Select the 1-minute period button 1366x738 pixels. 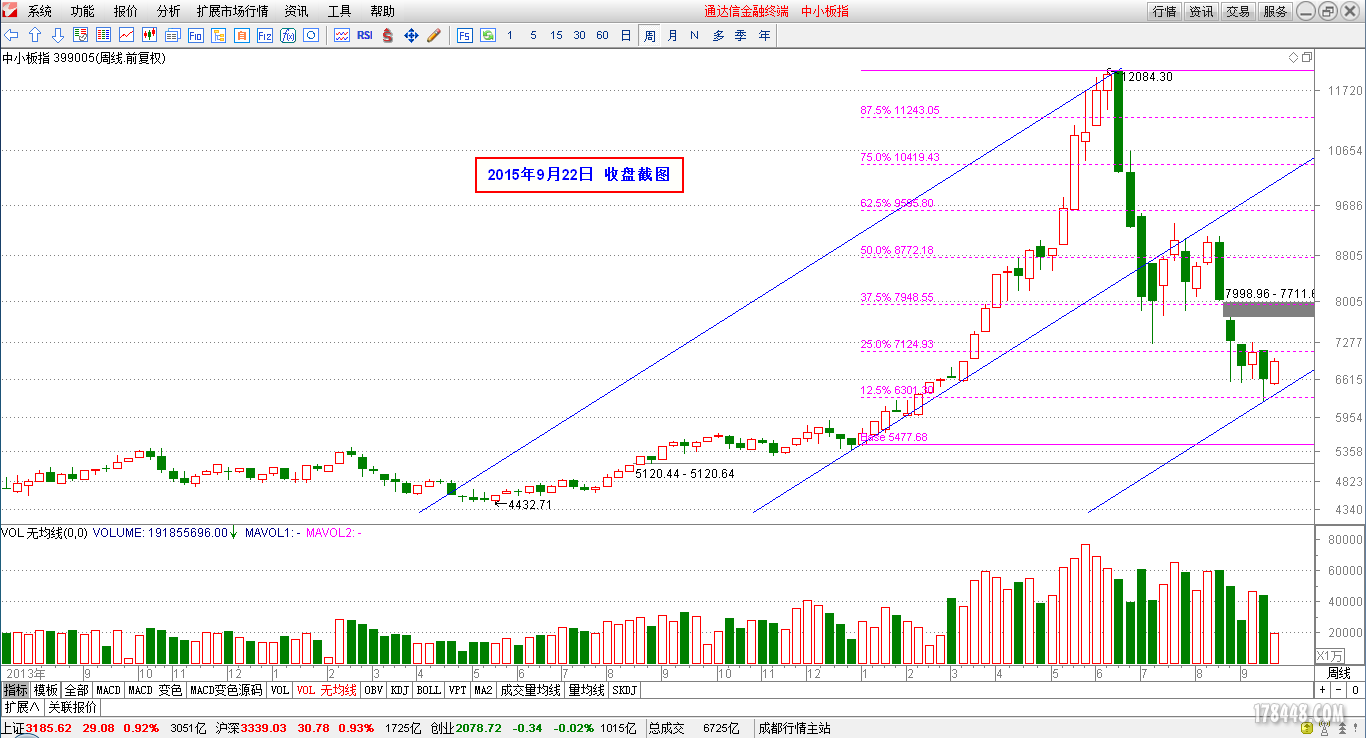coord(510,35)
